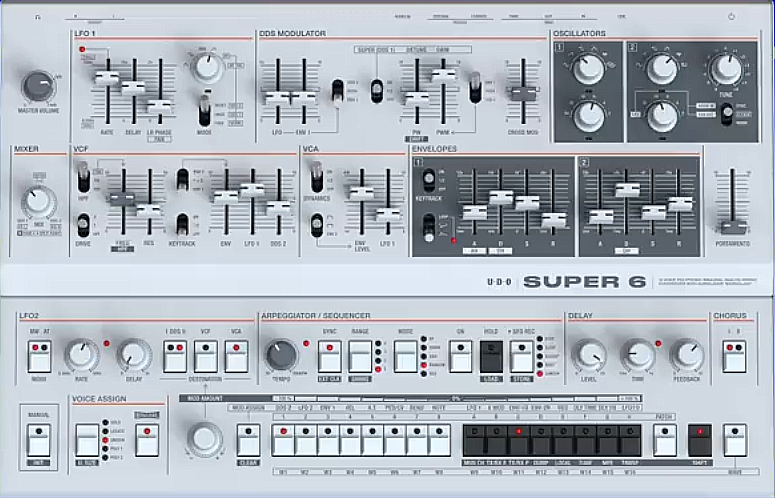Click the Patch button

pyautogui.click(x=665, y=440)
